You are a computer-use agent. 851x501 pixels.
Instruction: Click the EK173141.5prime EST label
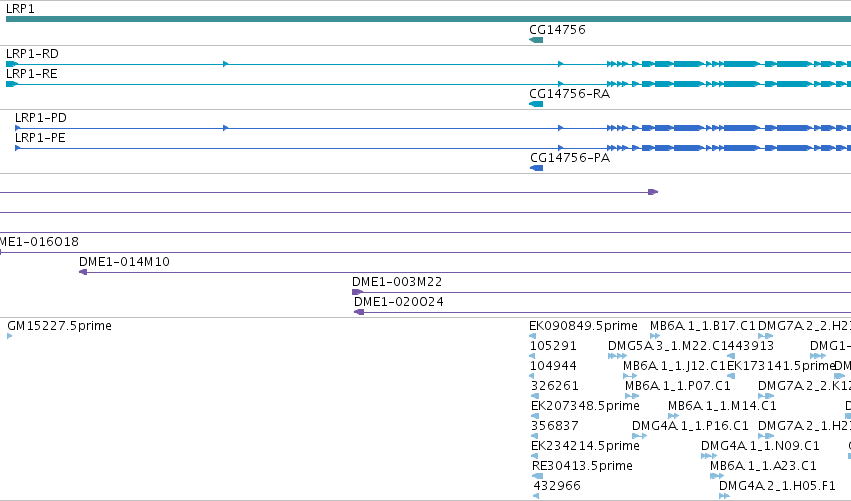click(780, 366)
